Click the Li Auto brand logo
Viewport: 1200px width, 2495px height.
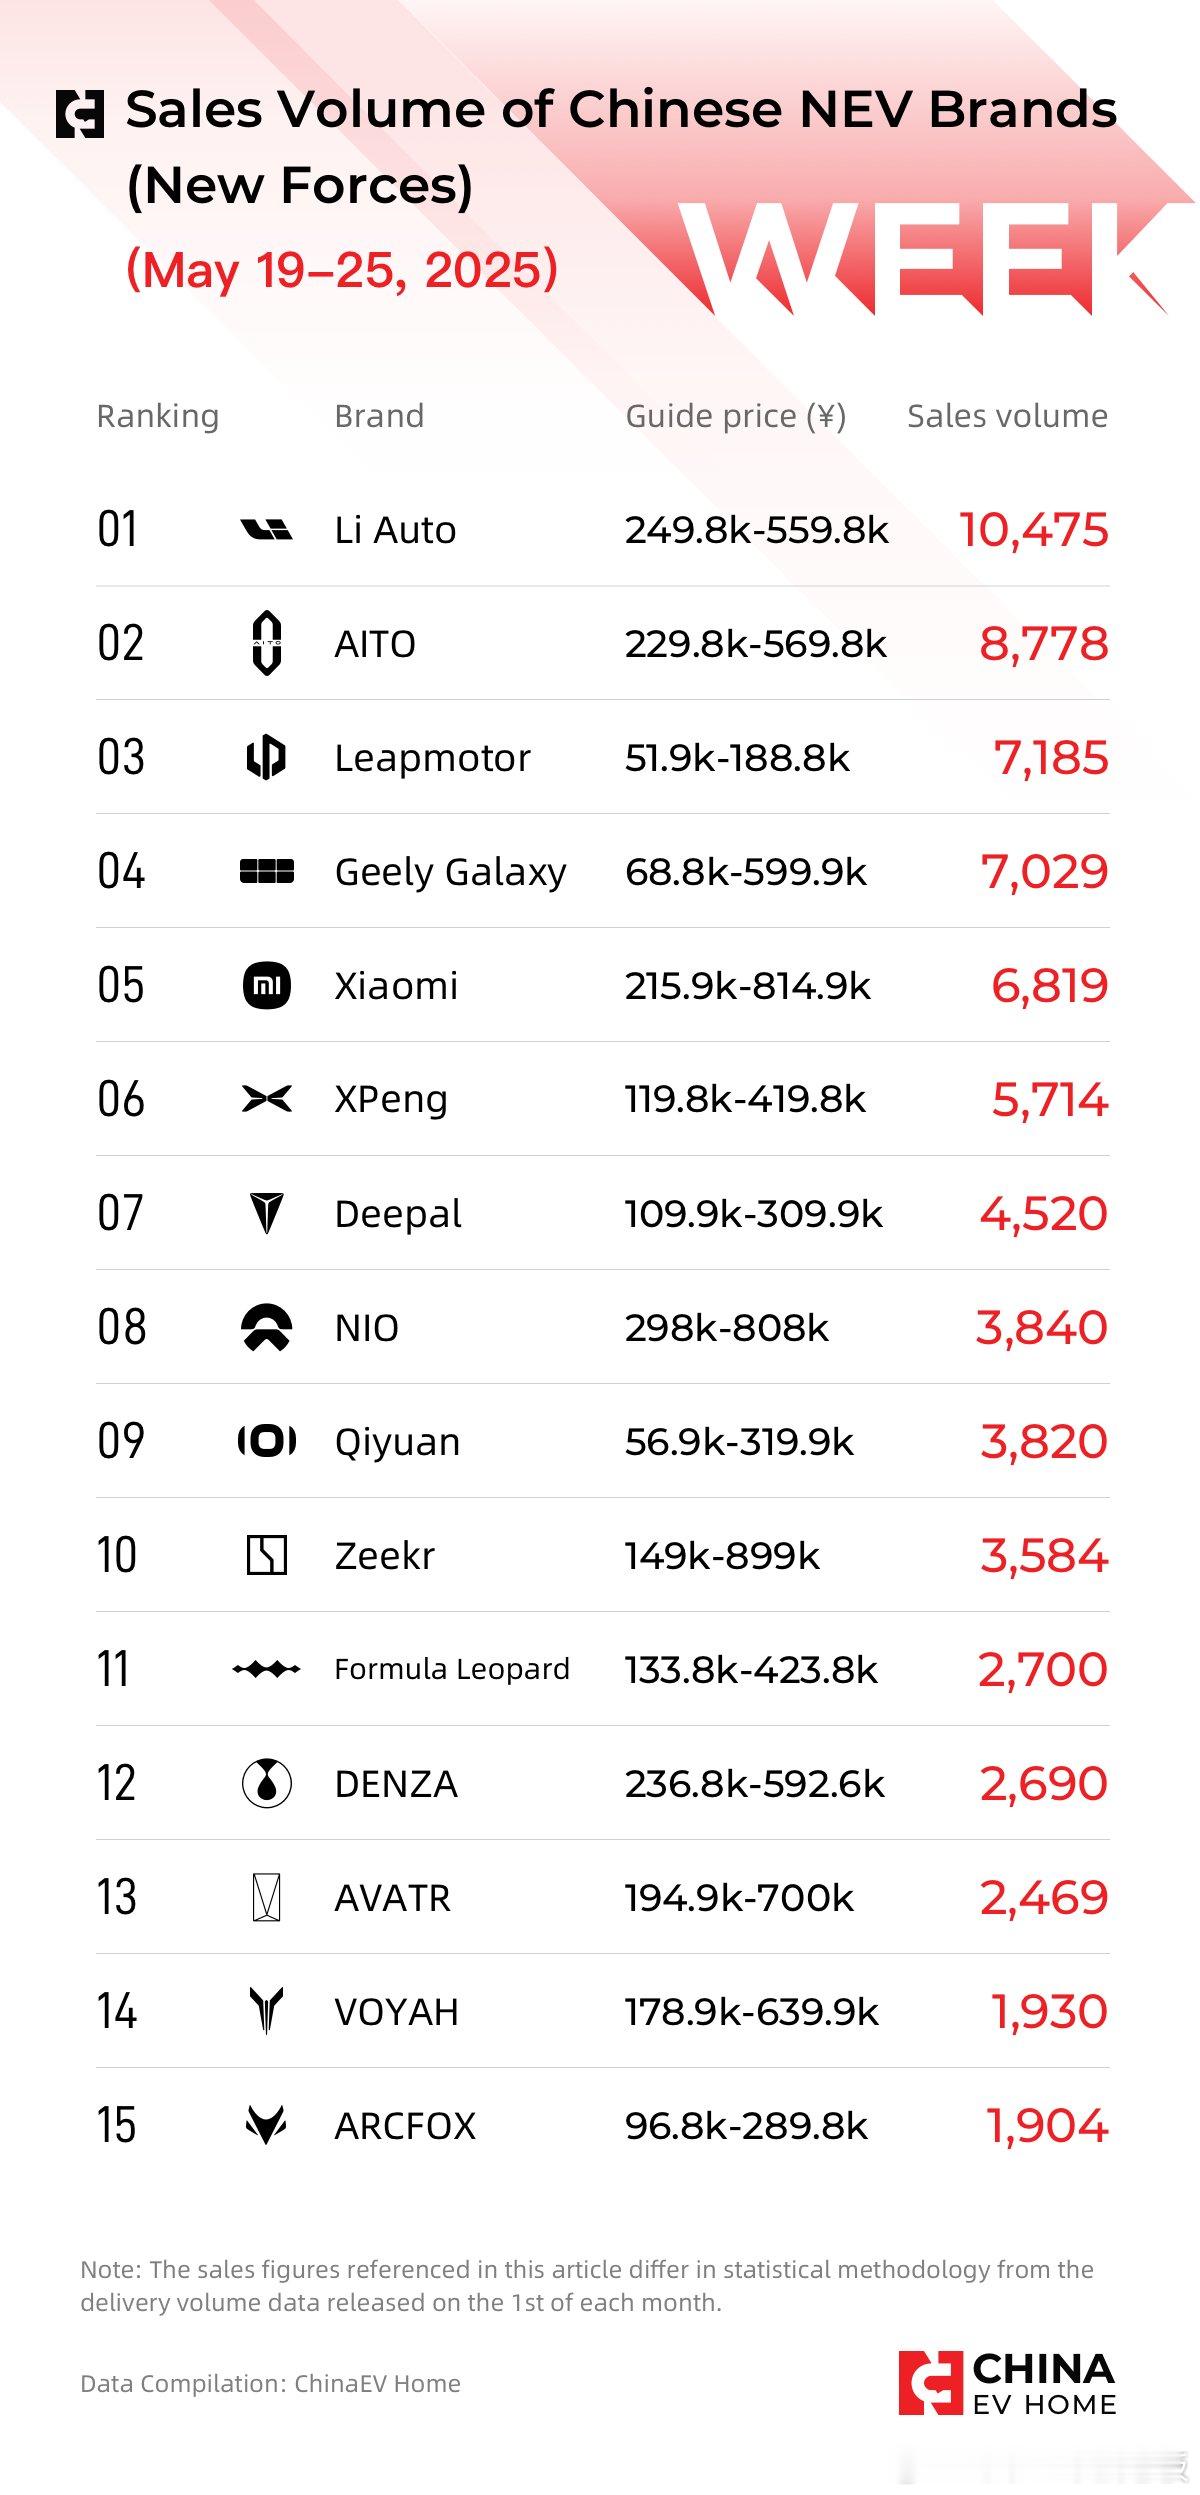click(267, 530)
